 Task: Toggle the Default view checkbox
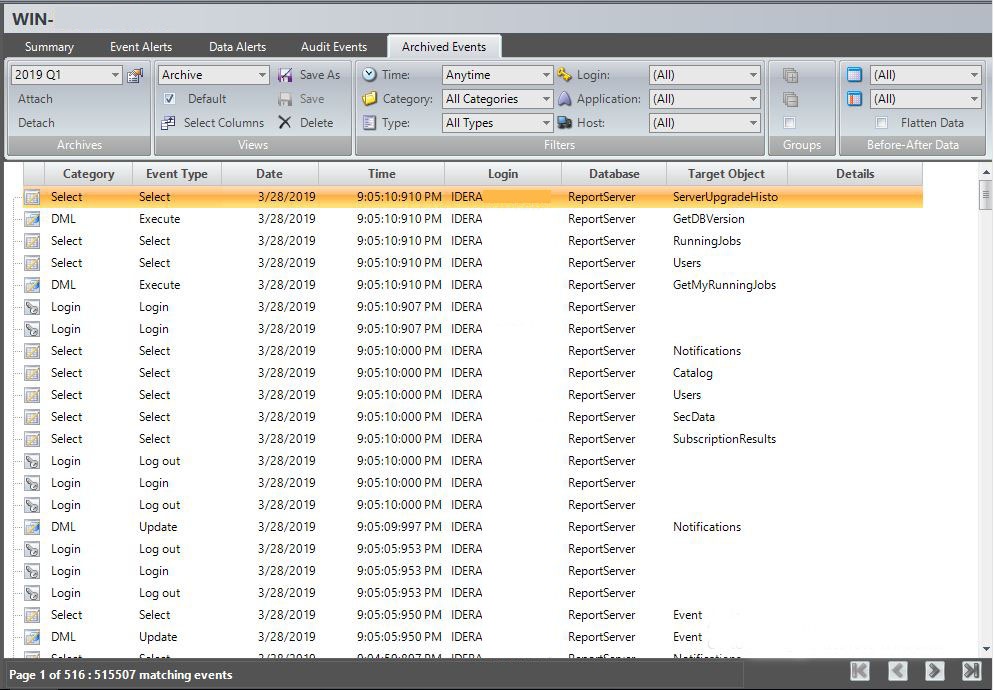tap(169, 99)
